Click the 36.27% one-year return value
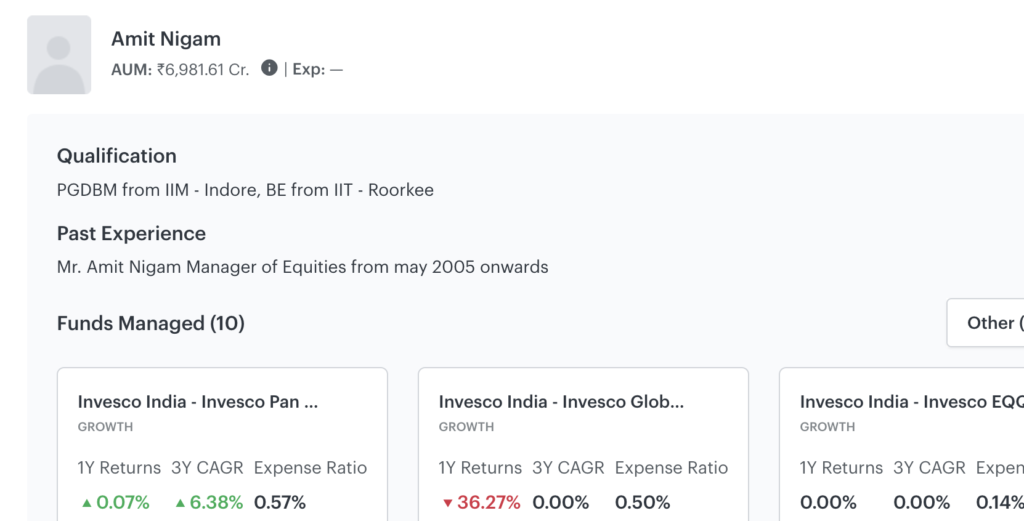 [x=488, y=502]
